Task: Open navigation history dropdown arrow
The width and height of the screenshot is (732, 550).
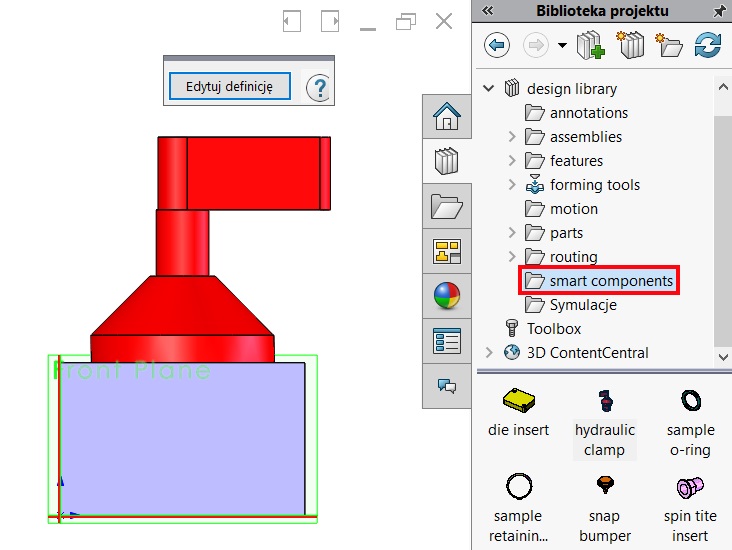Action: pos(563,45)
